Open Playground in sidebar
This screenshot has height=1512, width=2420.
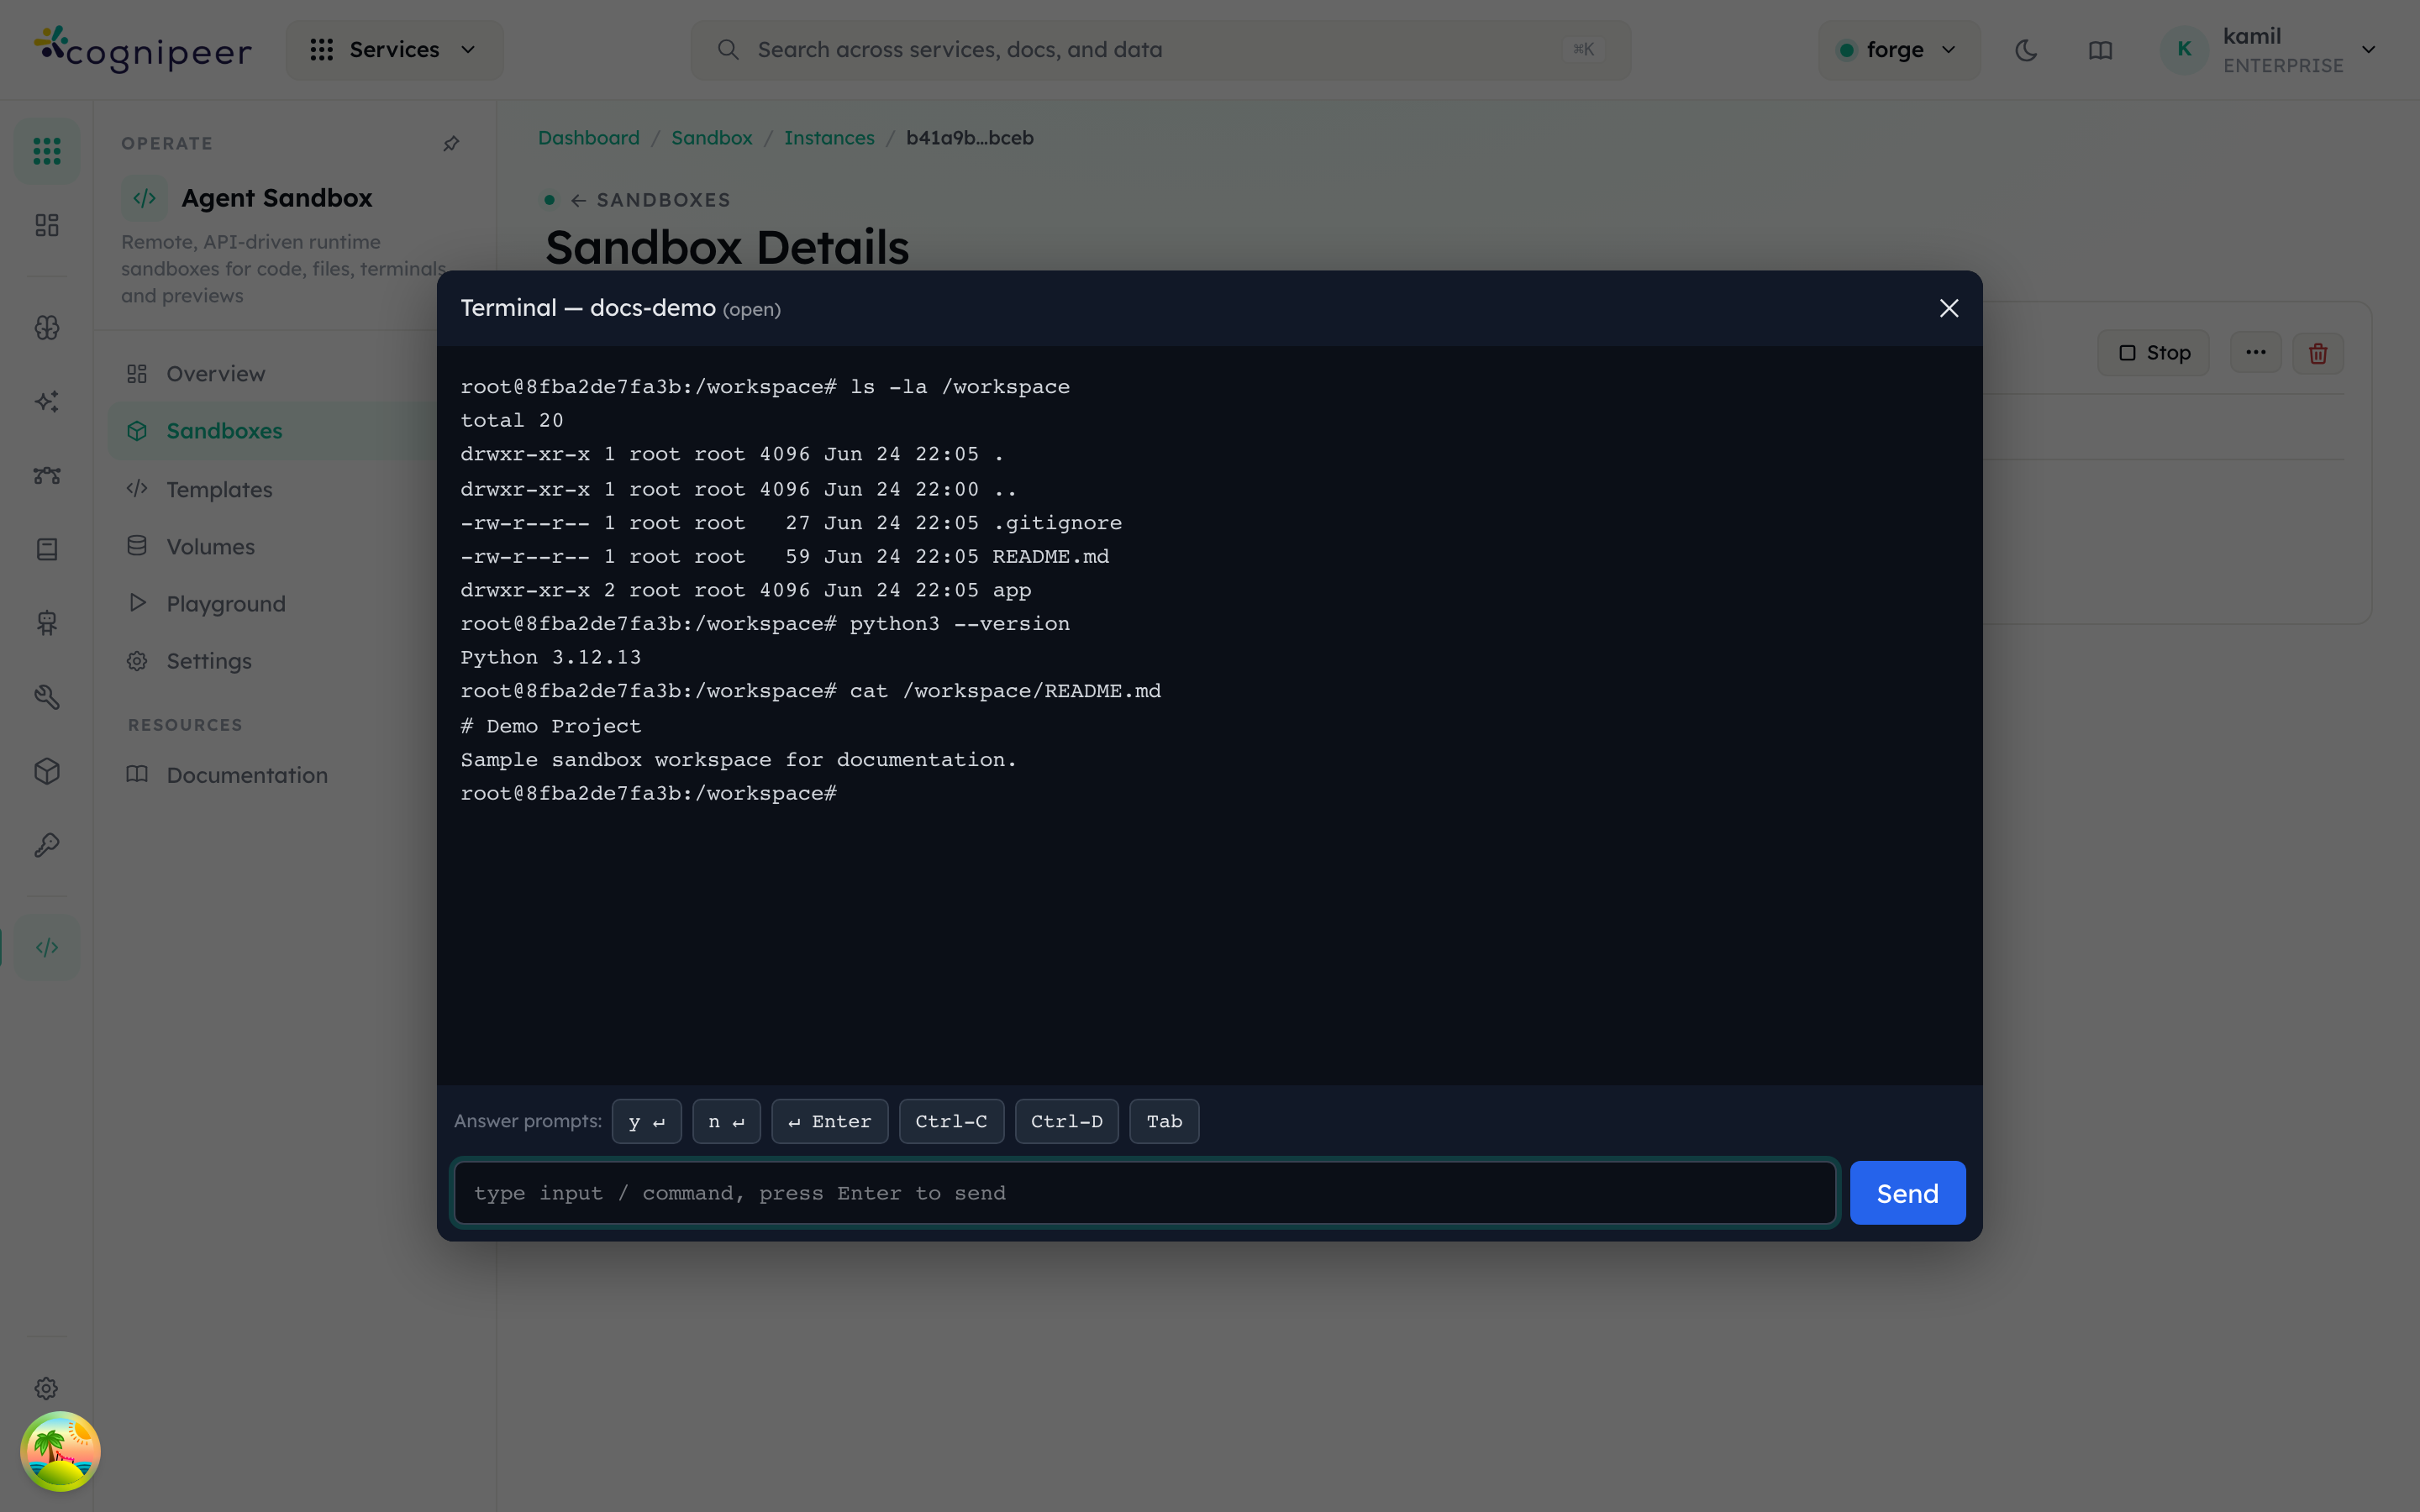tap(225, 604)
